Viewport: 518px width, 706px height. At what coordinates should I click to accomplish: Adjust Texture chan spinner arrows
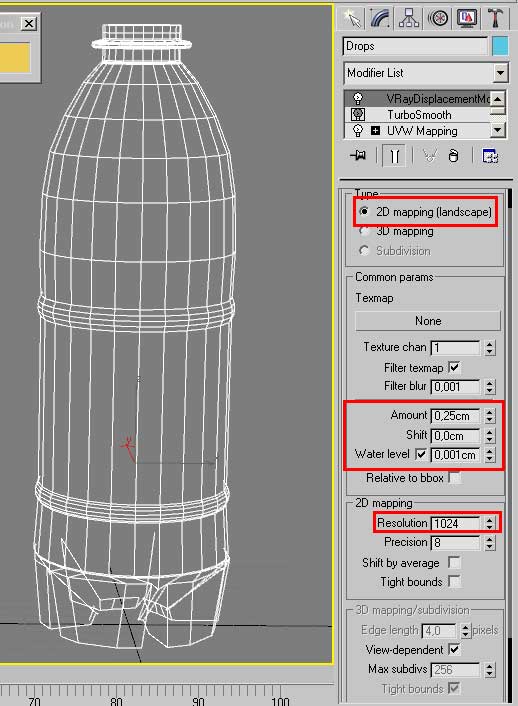click(x=490, y=348)
